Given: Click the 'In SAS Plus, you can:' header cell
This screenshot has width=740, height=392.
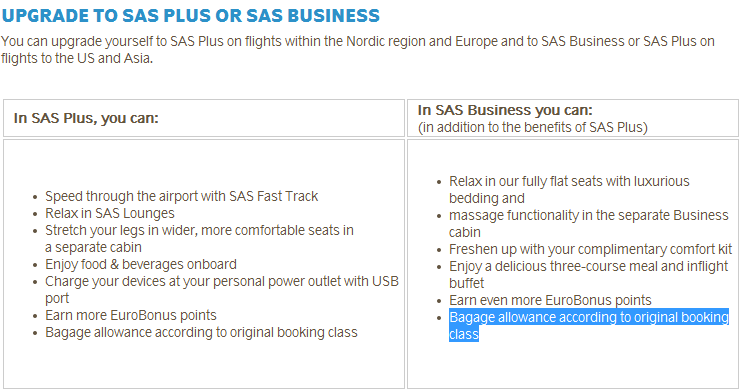Looking at the screenshot, I should (204, 118).
